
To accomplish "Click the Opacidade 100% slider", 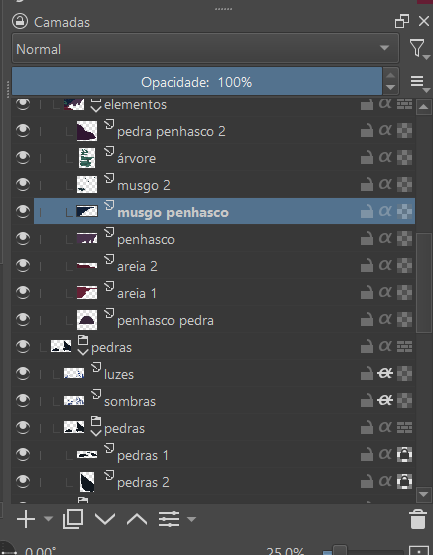I will 197,81.
